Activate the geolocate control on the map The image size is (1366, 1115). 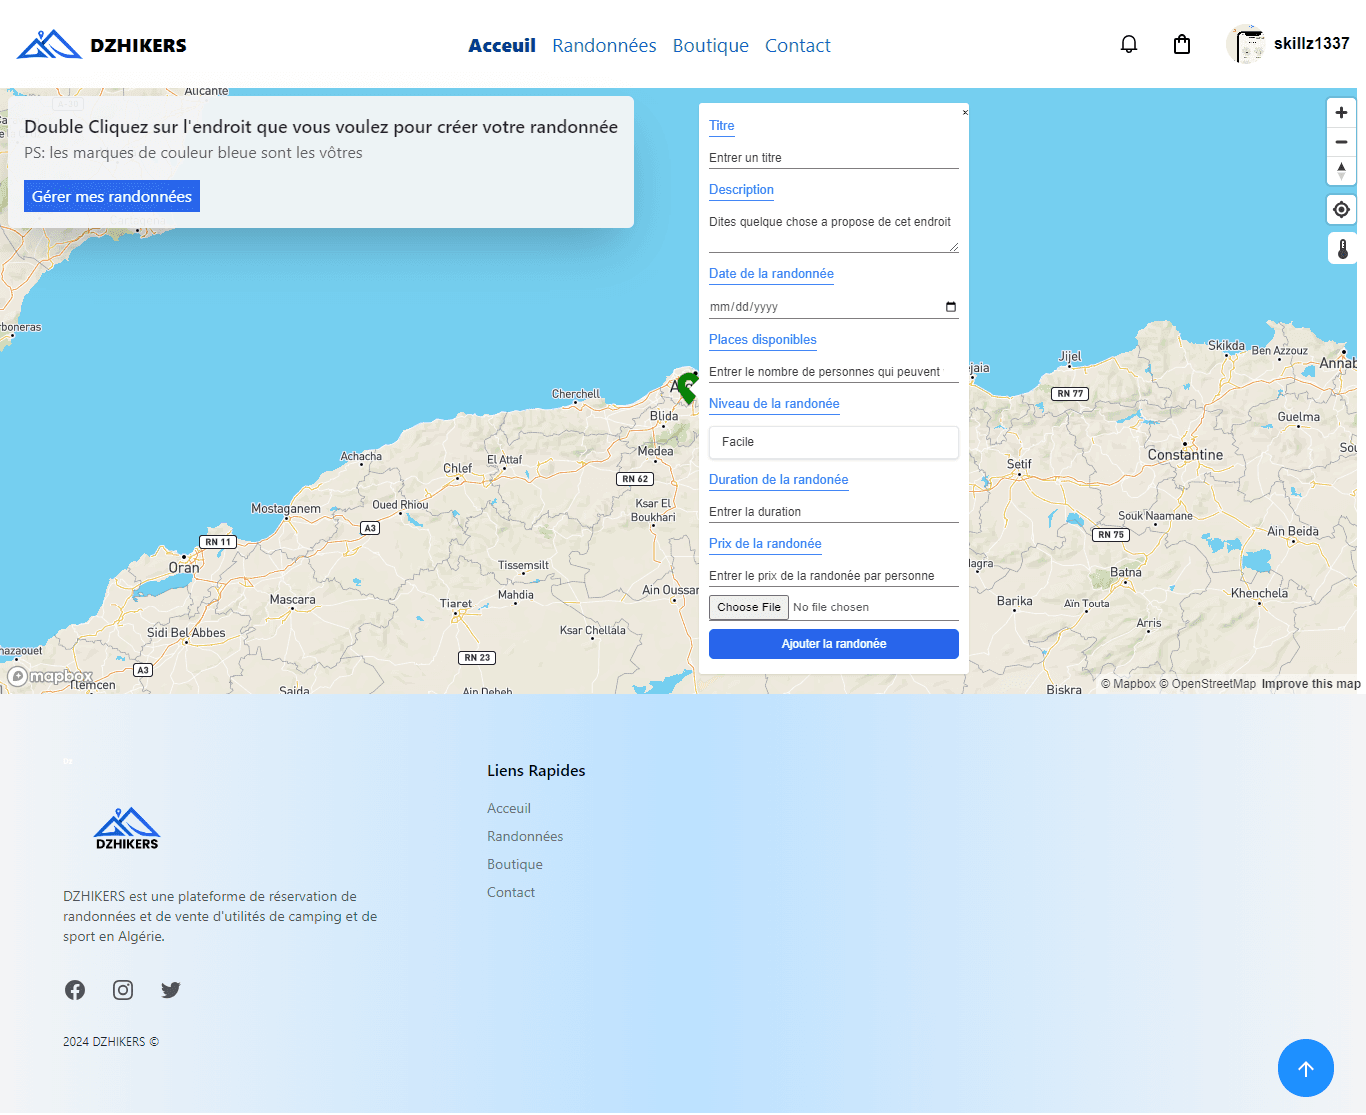(1341, 209)
